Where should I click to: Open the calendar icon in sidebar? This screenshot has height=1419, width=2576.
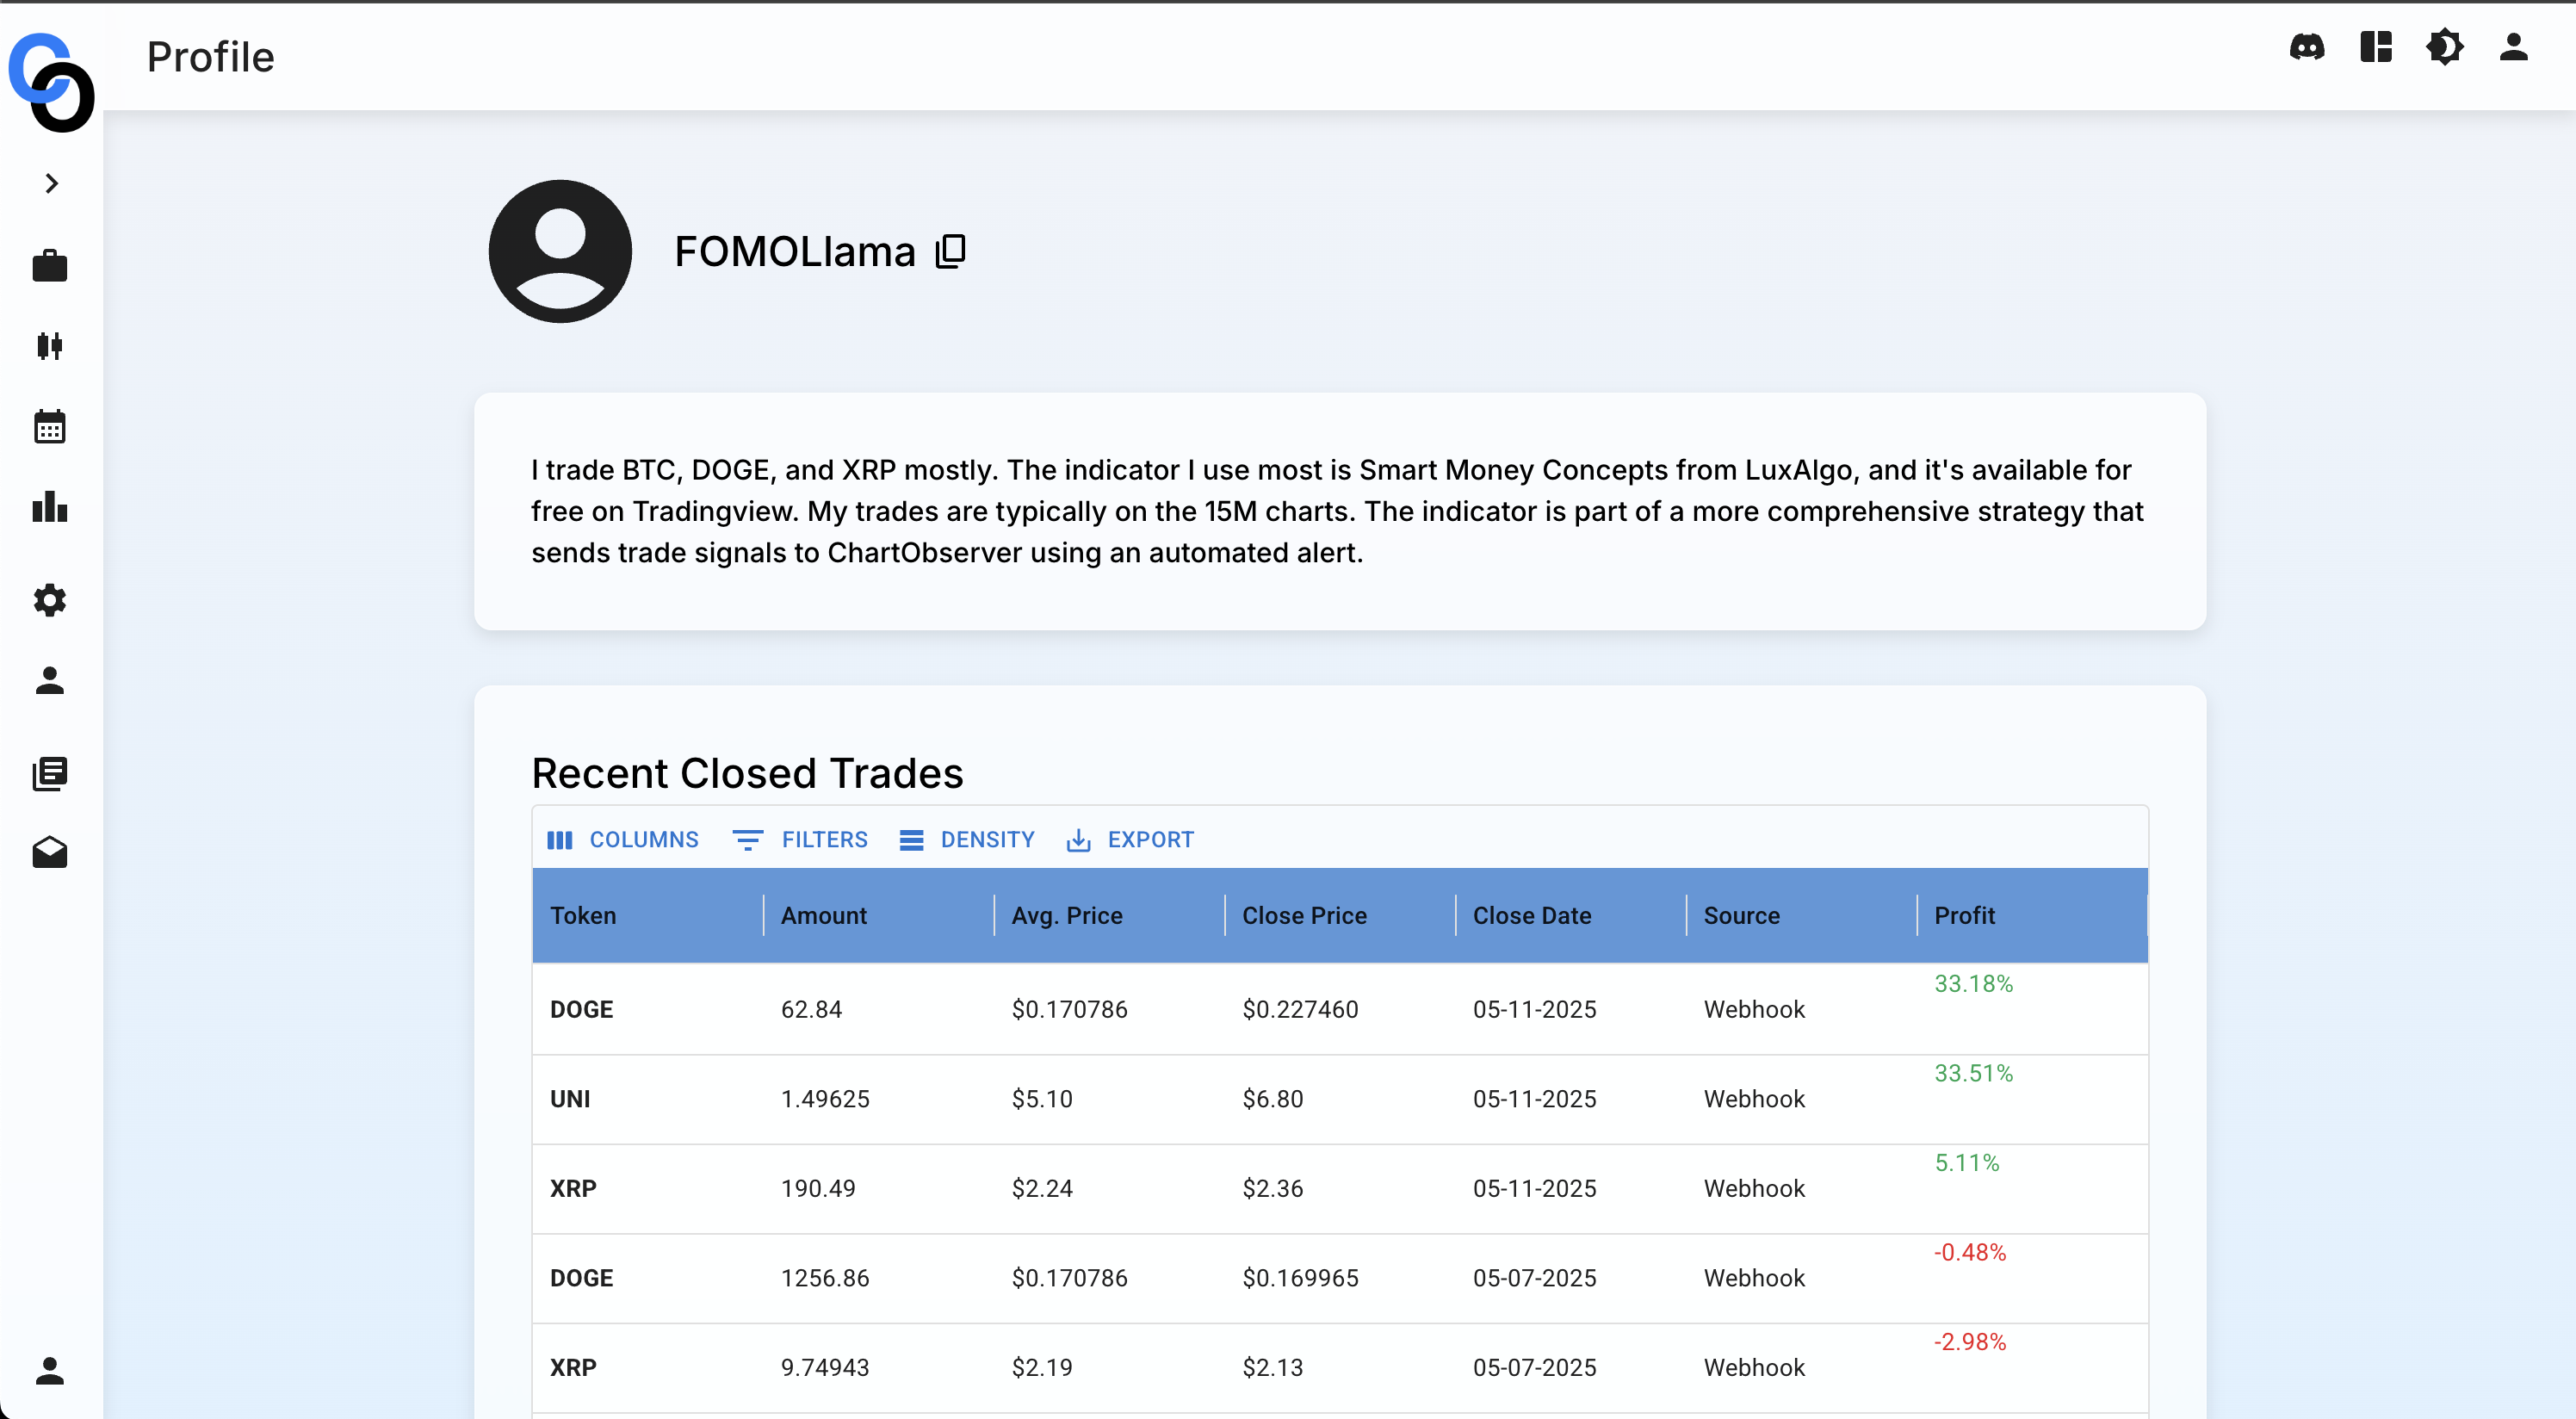50,427
